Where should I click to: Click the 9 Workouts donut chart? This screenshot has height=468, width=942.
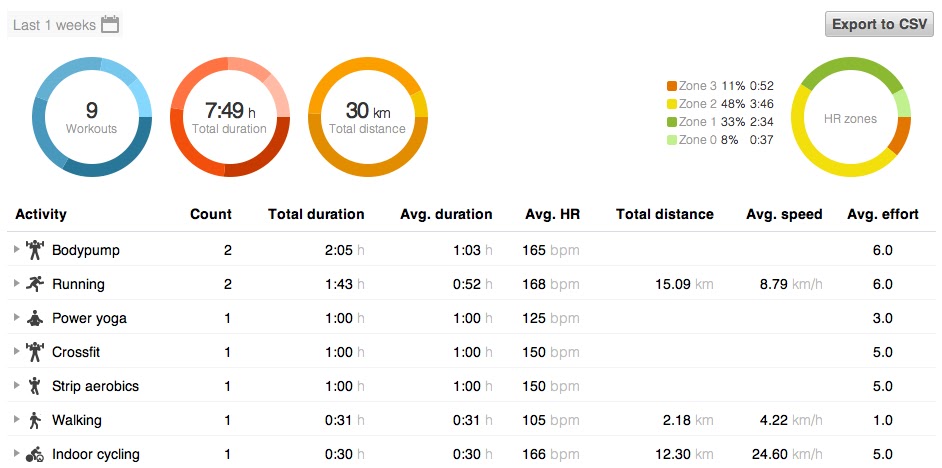point(91,117)
